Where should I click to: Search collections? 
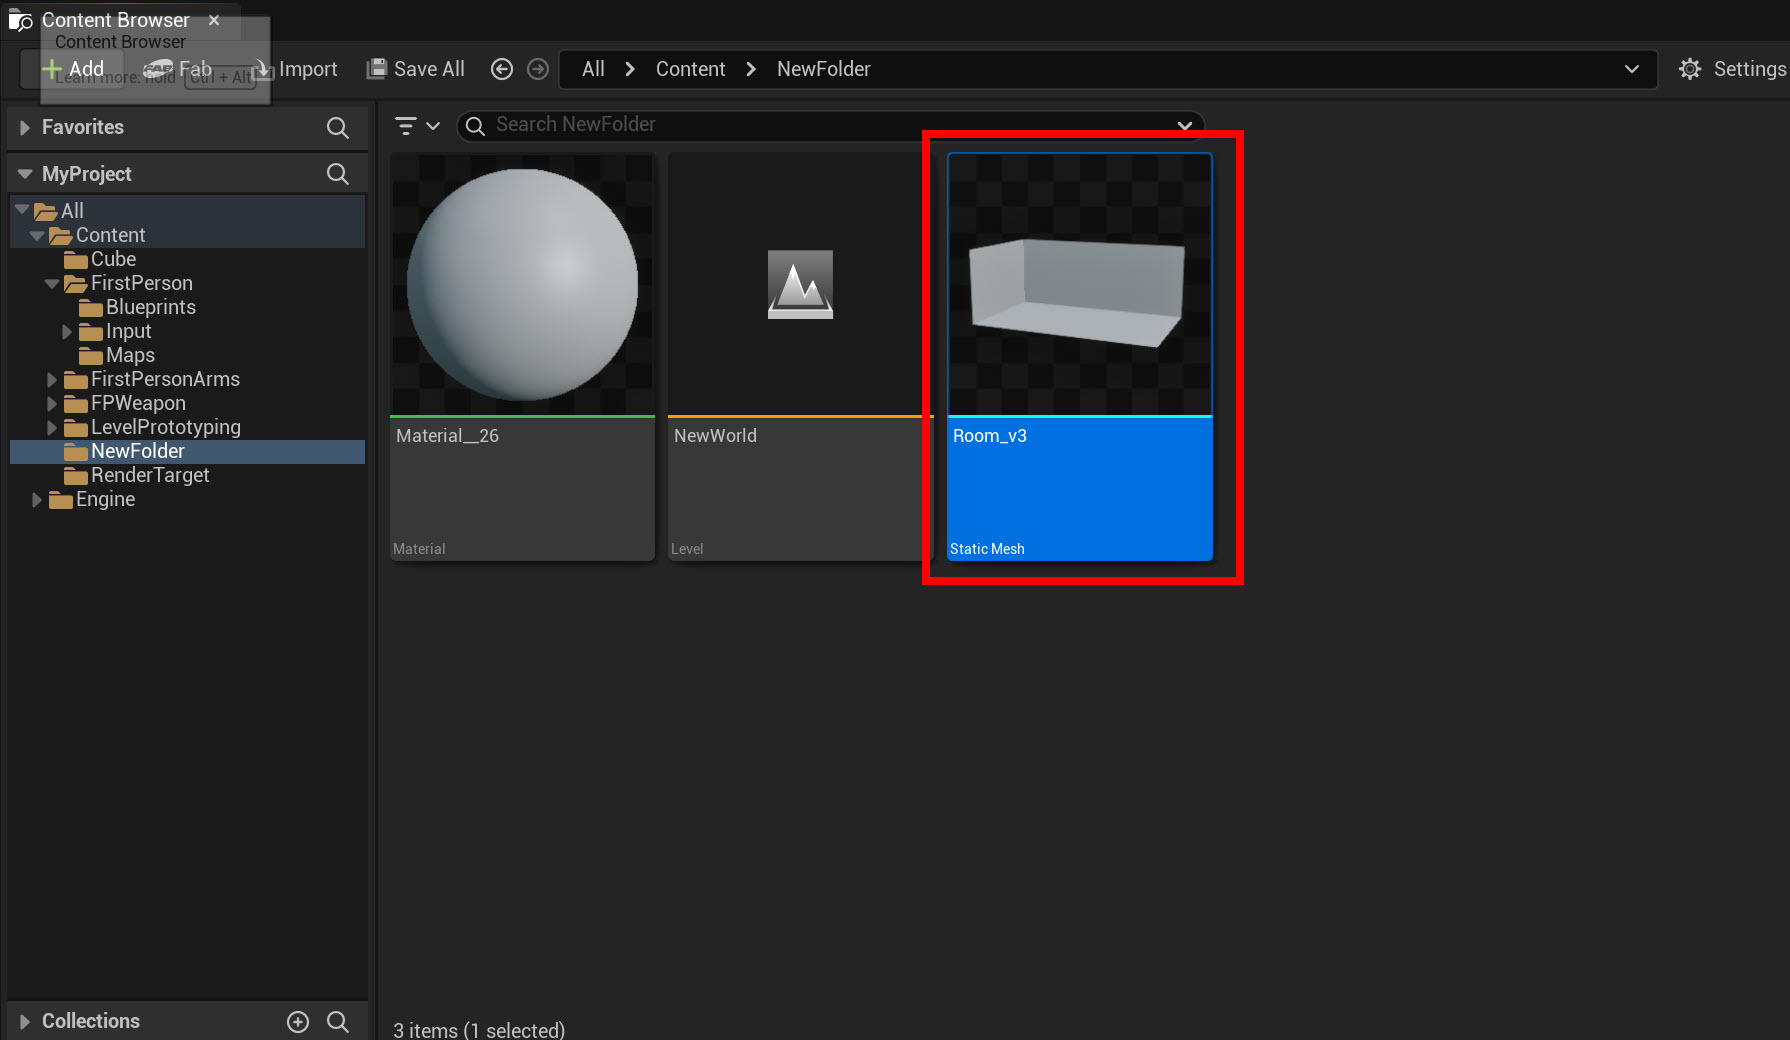pyautogui.click(x=338, y=1021)
